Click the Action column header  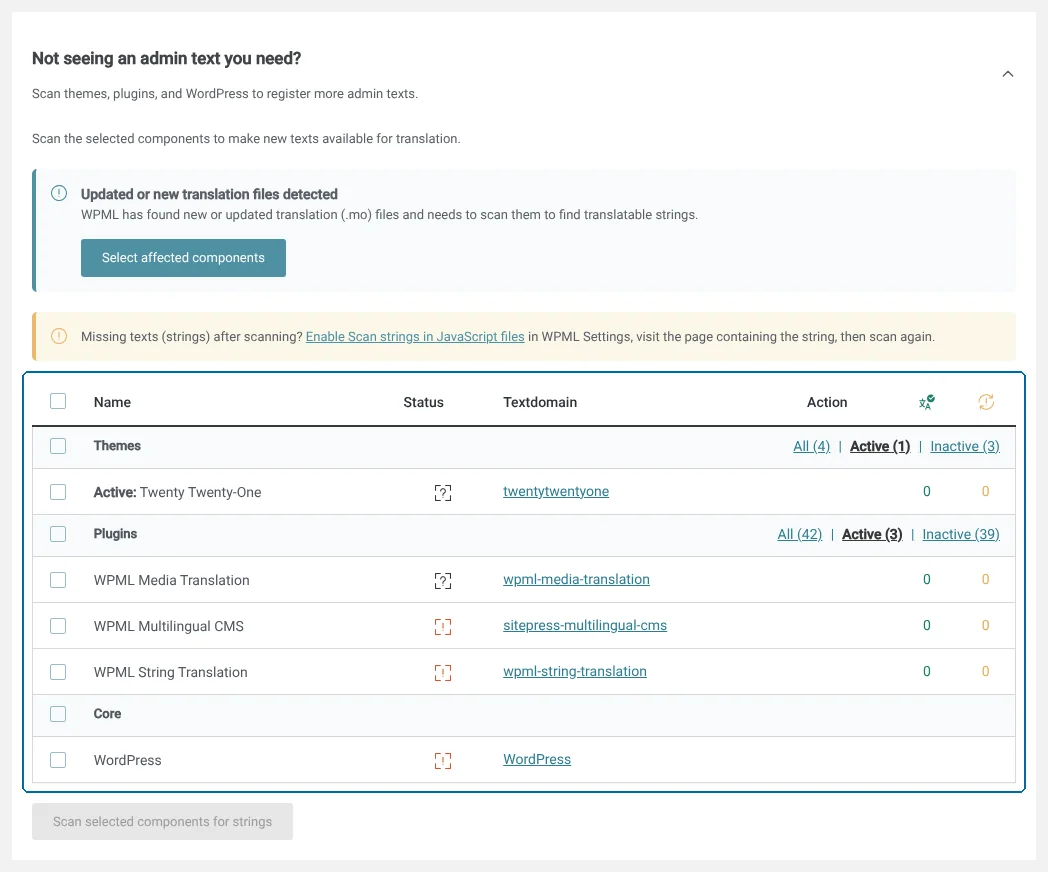(x=827, y=402)
